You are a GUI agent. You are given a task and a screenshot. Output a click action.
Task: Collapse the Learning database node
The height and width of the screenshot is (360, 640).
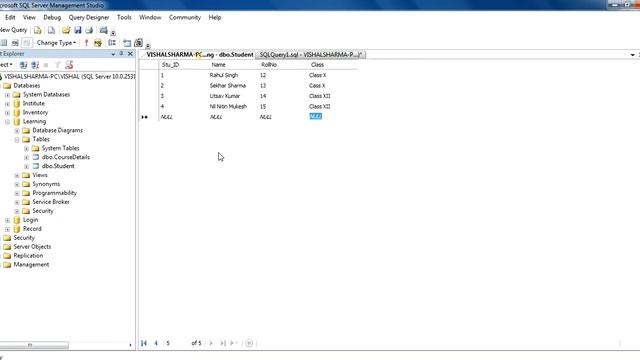click(7, 122)
